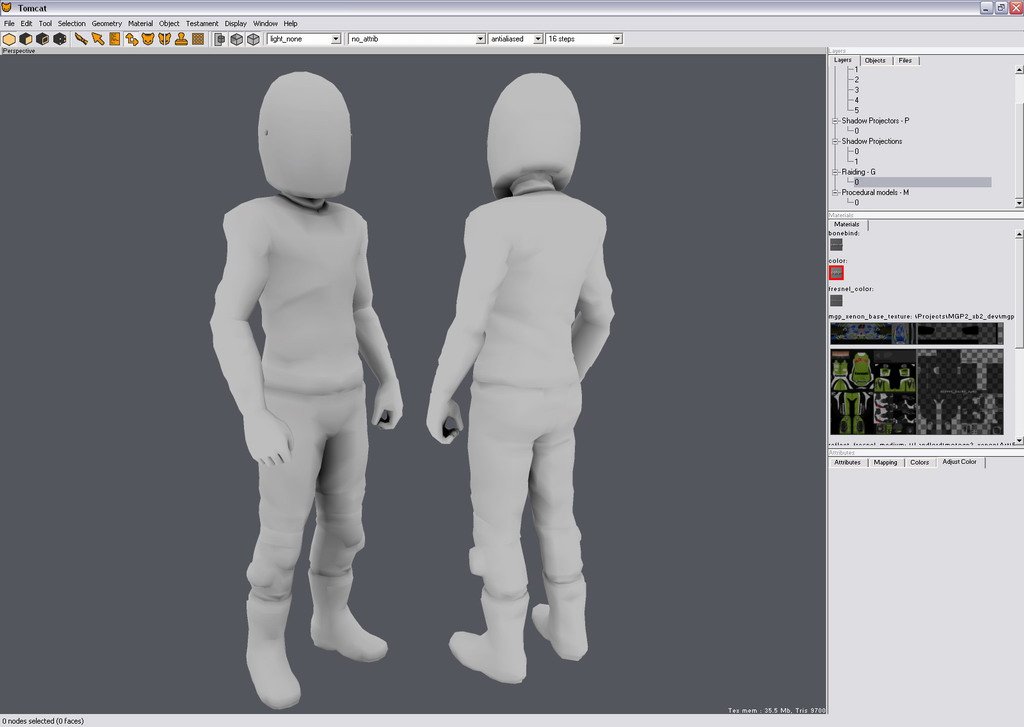Click the Layers panel scroll-up arrow
The image size is (1024, 727).
tap(1019, 69)
